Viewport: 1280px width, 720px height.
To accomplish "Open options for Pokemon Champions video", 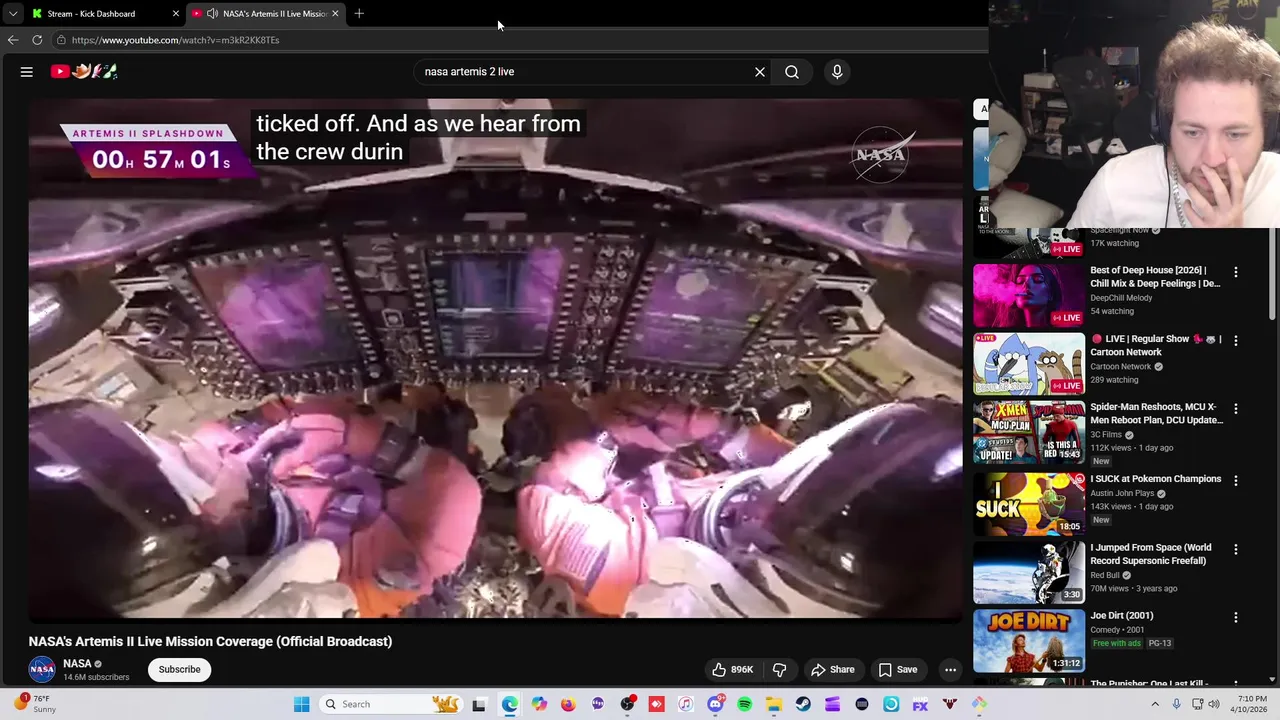I will (x=1236, y=481).
